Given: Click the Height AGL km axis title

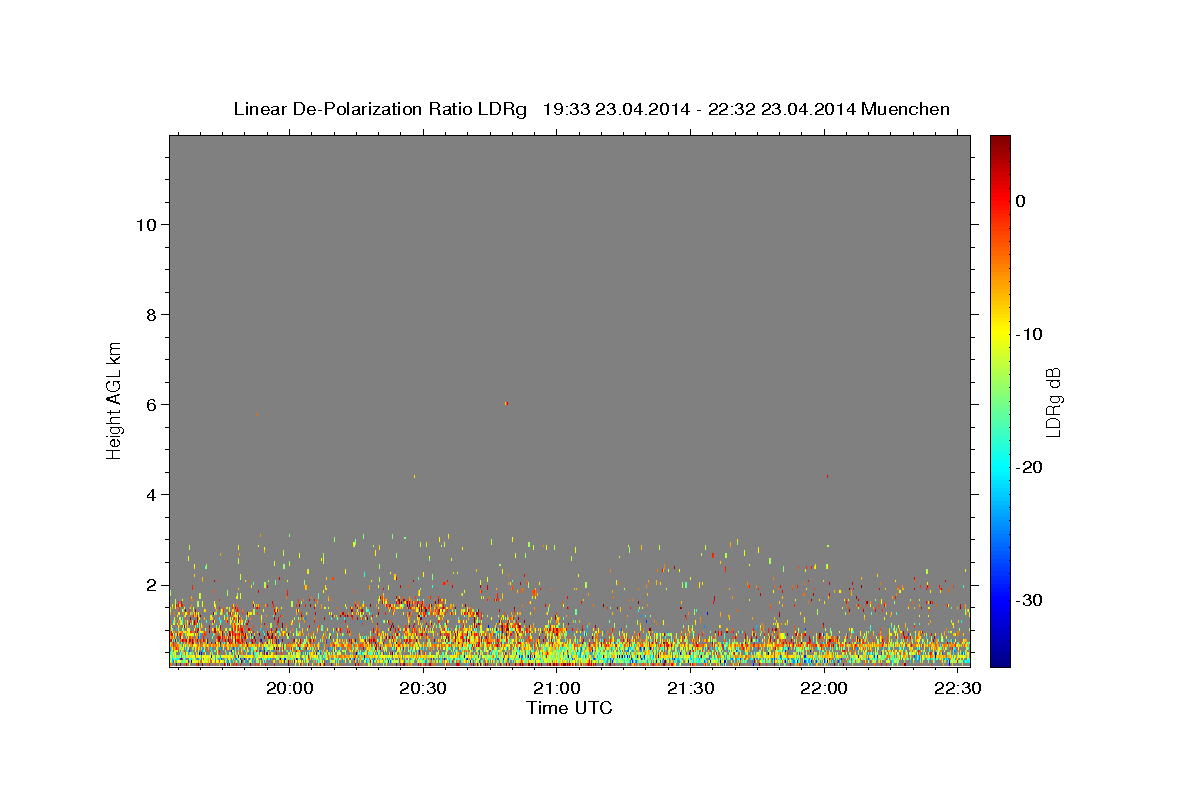Looking at the screenshot, I should [x=115, y=398].
